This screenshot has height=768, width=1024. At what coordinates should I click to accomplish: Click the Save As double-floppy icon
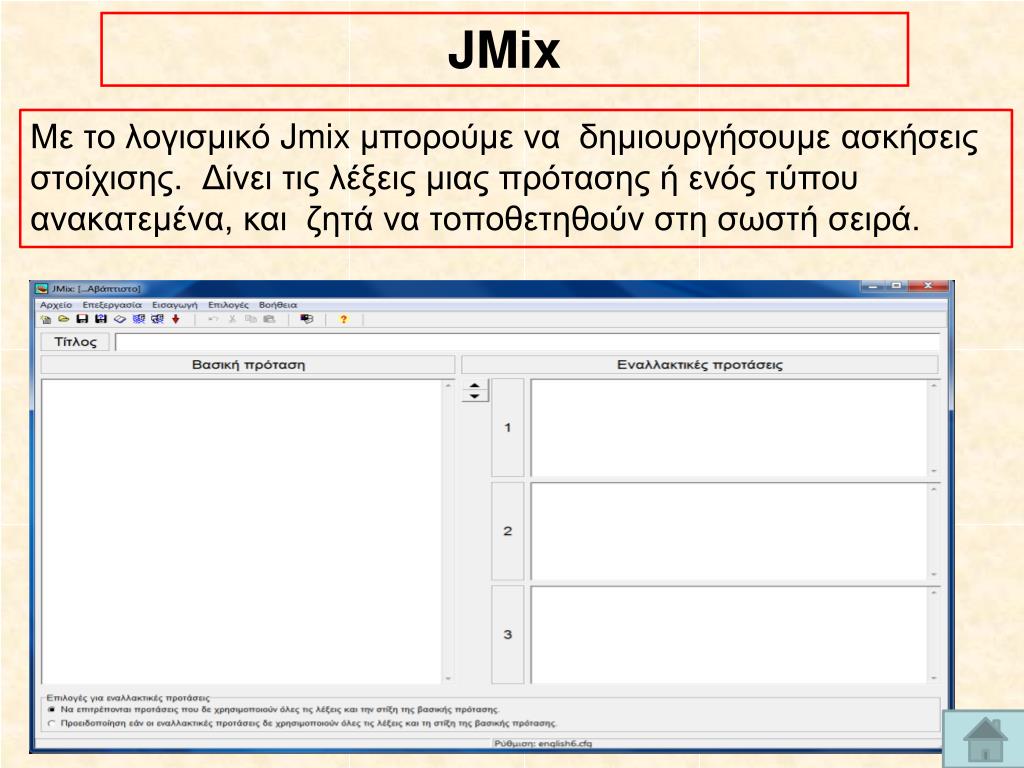click(101, 319)
